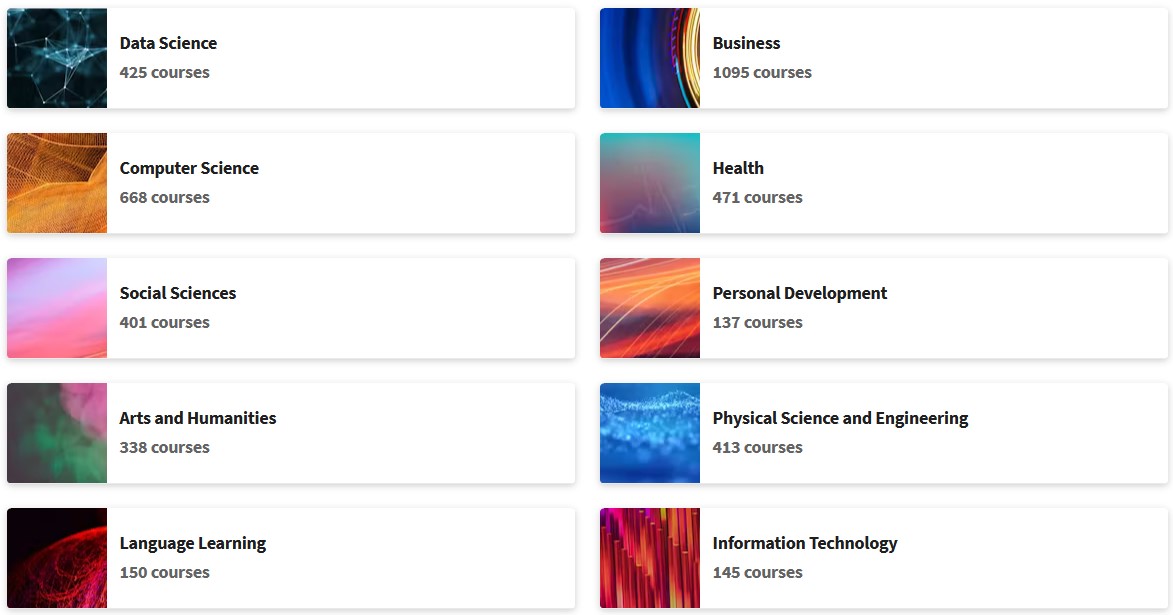Select 150 courses under Language Learning
This screenshot has width=1173, height=615.
point(165,572)
